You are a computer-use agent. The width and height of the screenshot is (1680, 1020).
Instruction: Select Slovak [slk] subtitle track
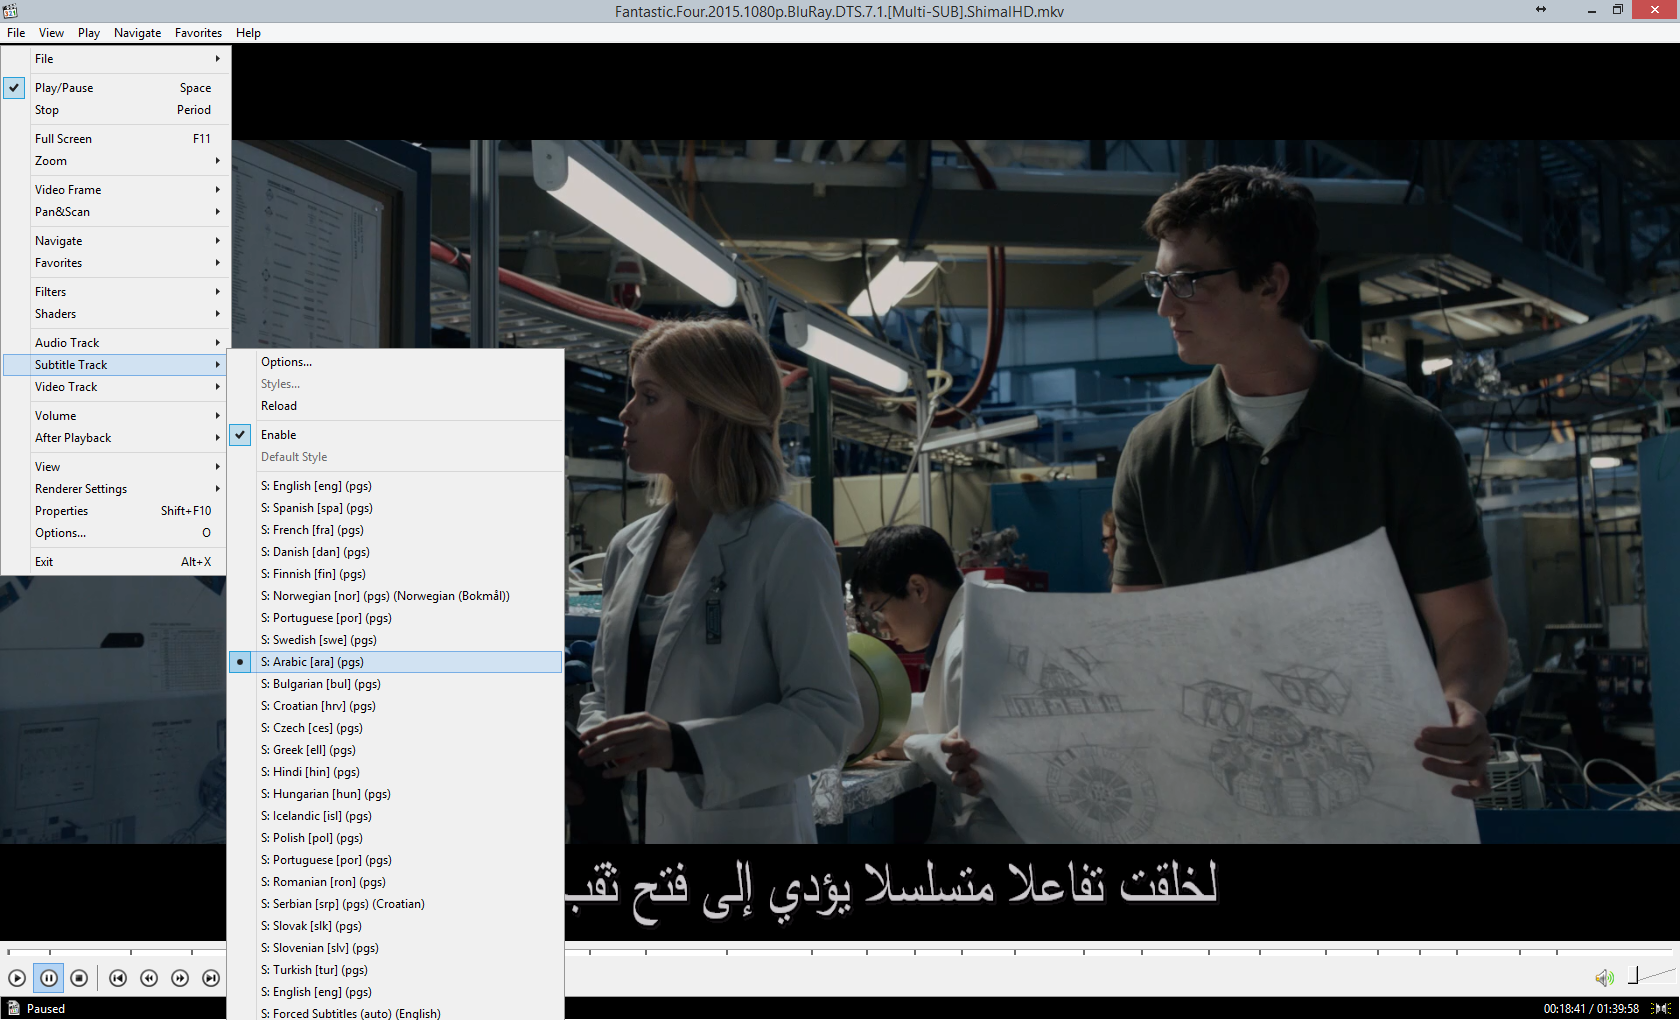[396, 926]
